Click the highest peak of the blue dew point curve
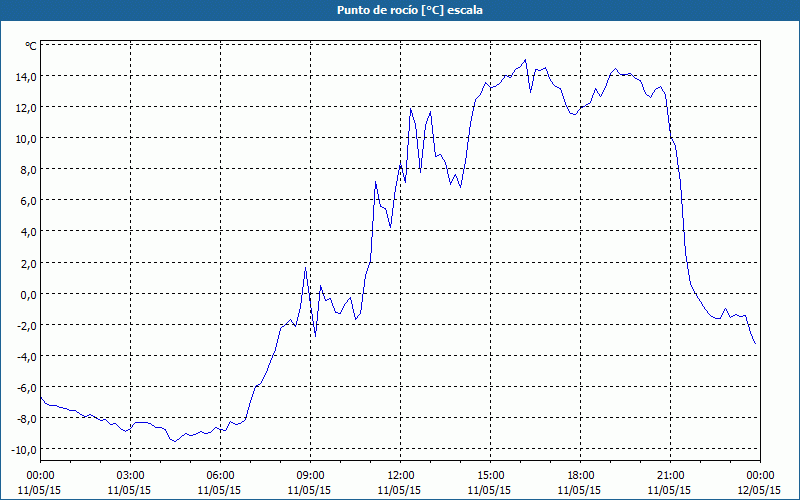Screen dimensions: 800x500 525,60
